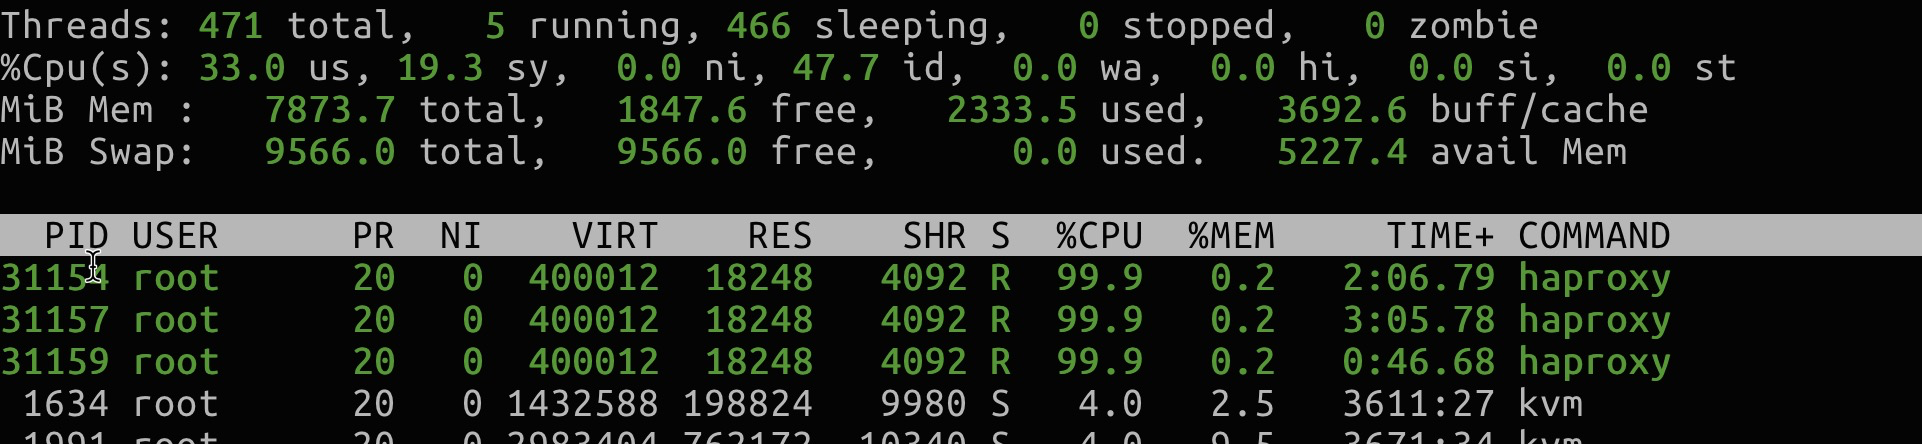Click the 2:06.79 TIME+ value
Viewport: 1922px width, 444px height.
1418,278
